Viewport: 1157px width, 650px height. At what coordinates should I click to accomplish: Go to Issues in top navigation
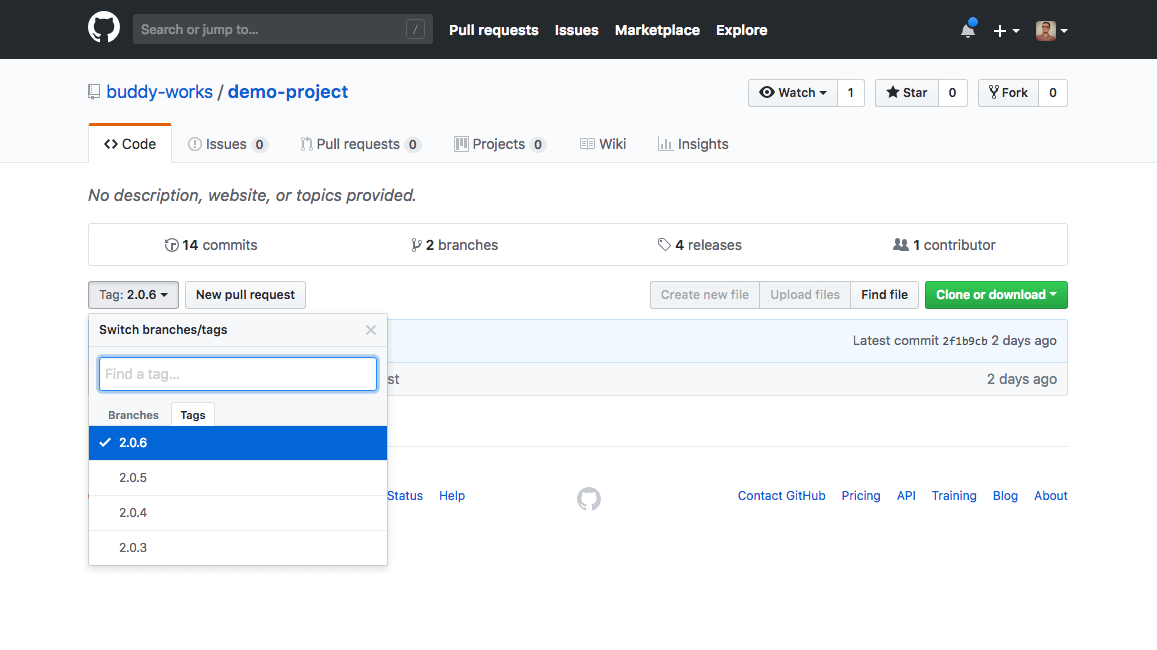[x=576, y=30]
